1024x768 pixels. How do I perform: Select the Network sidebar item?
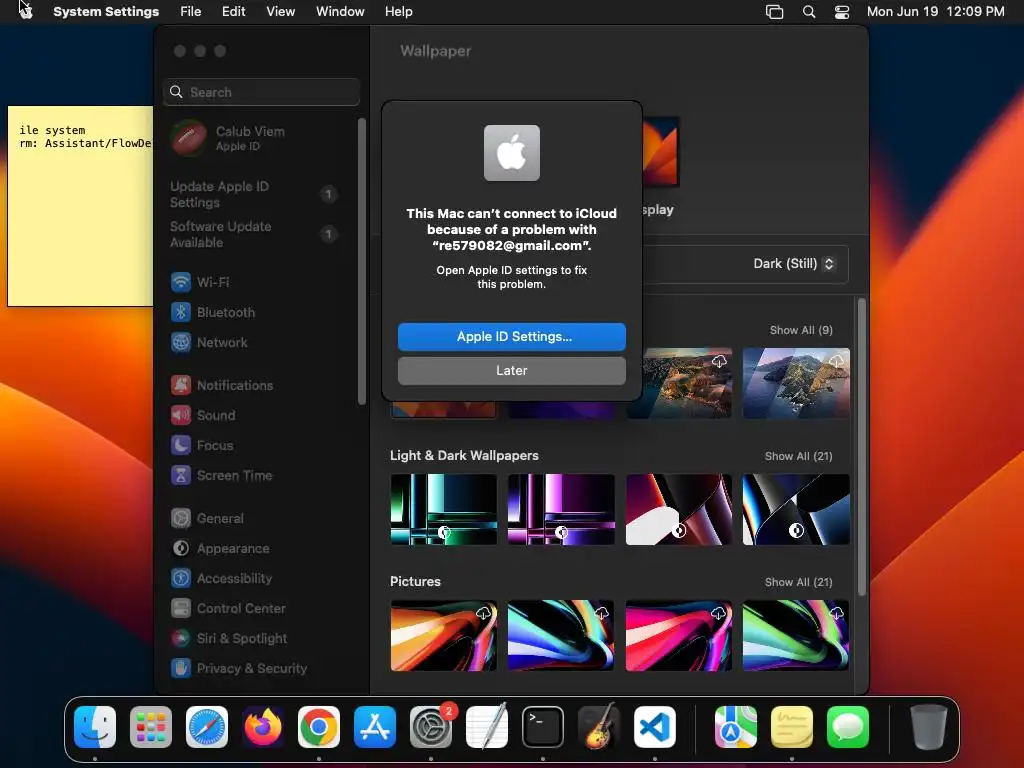point(261,342)
